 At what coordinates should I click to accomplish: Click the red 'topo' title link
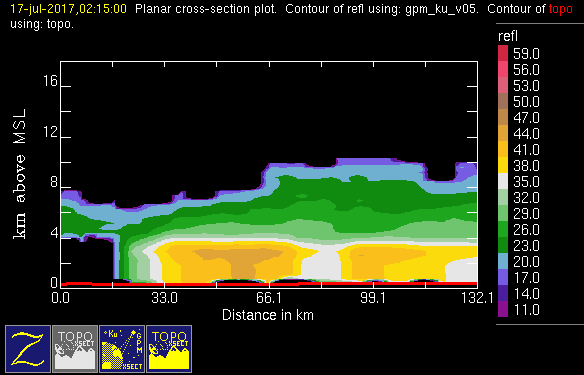tap(560, 9)
